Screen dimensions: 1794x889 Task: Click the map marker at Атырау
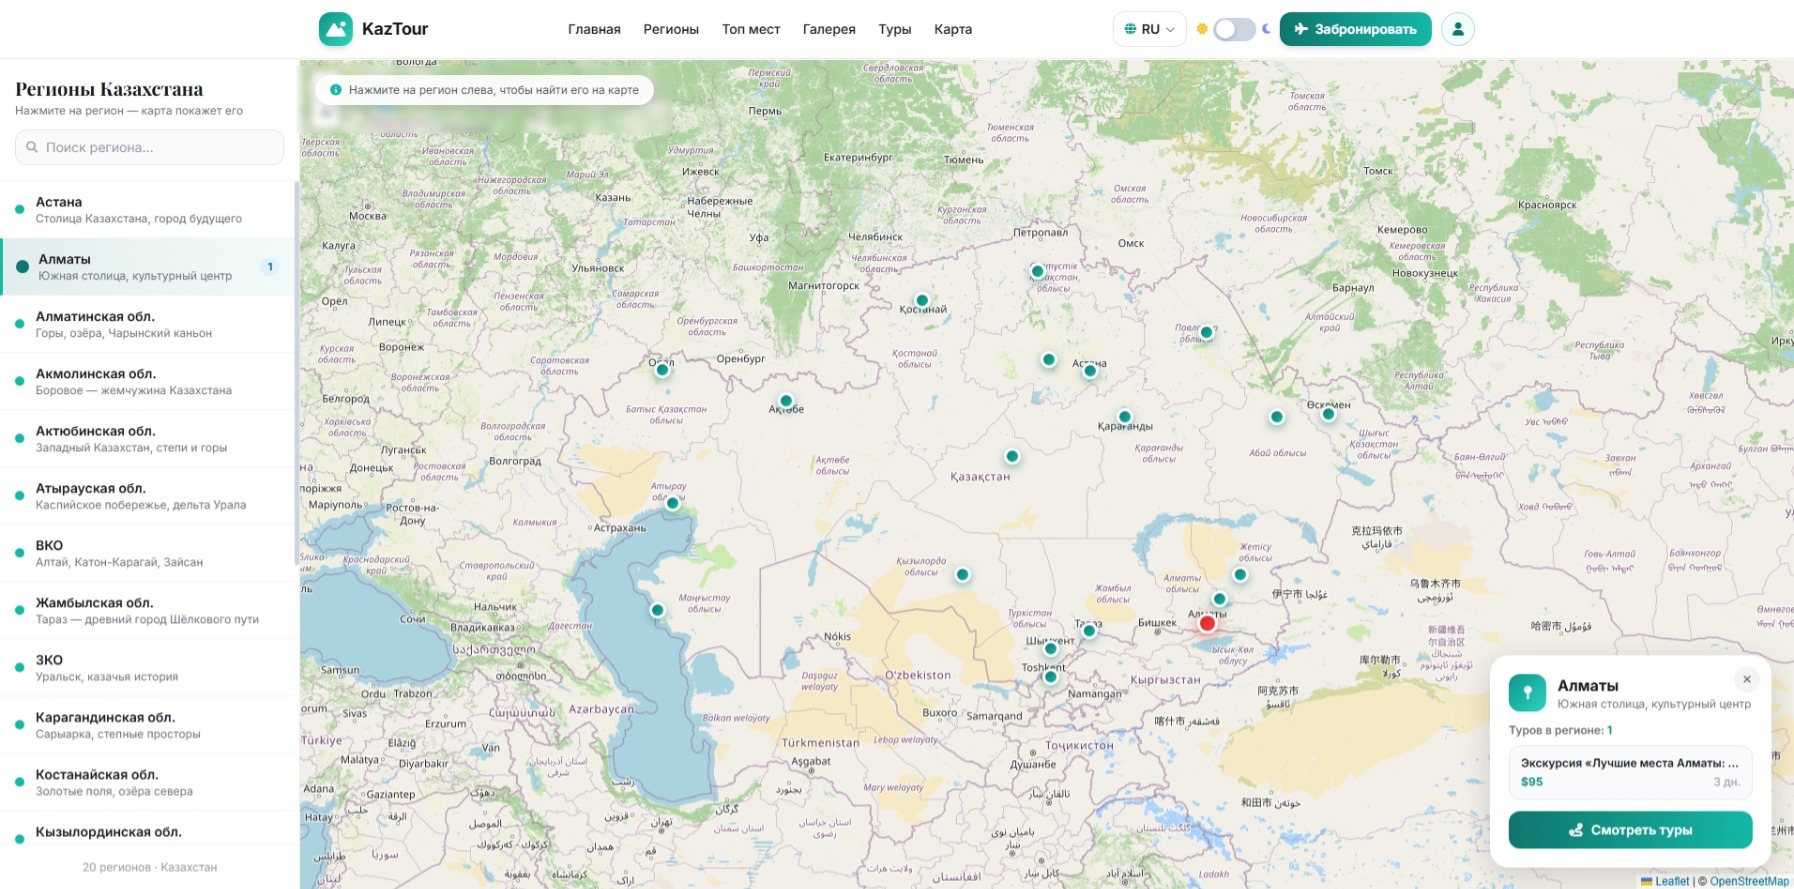(x=673, y=503)
